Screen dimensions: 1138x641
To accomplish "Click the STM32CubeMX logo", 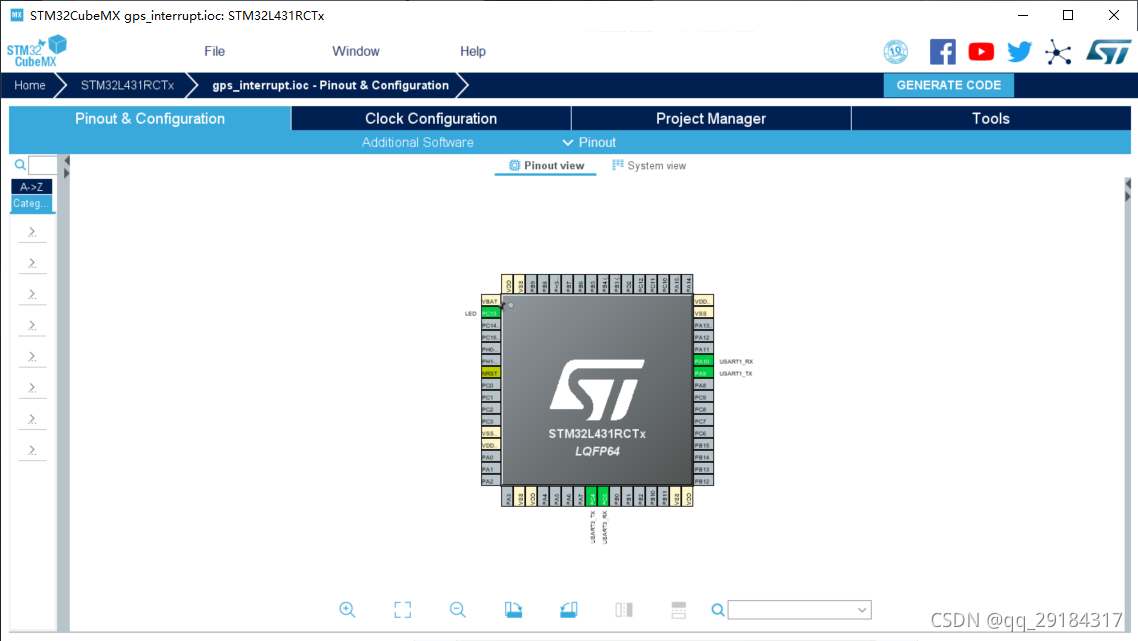I will [36, 52].
